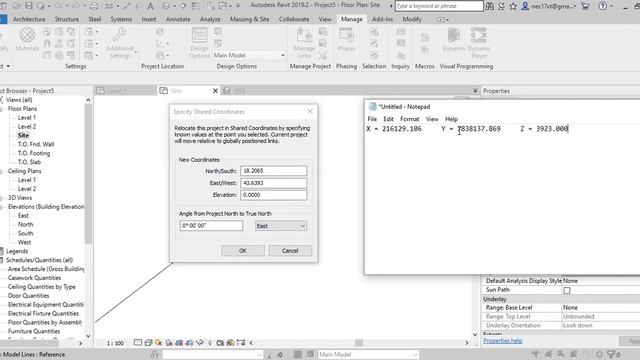Click the East/West coordinate field

point(273,183)
